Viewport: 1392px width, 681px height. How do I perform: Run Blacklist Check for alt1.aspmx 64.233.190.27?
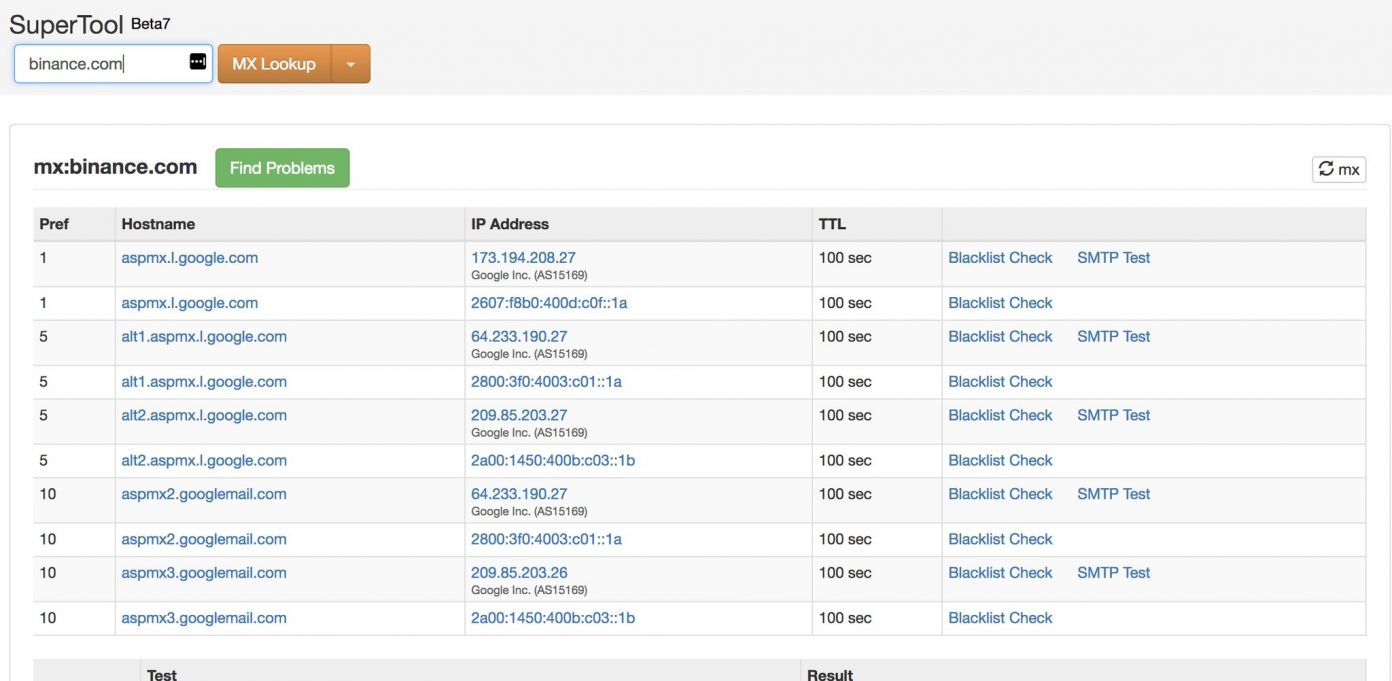click(x=1000, y=336)
